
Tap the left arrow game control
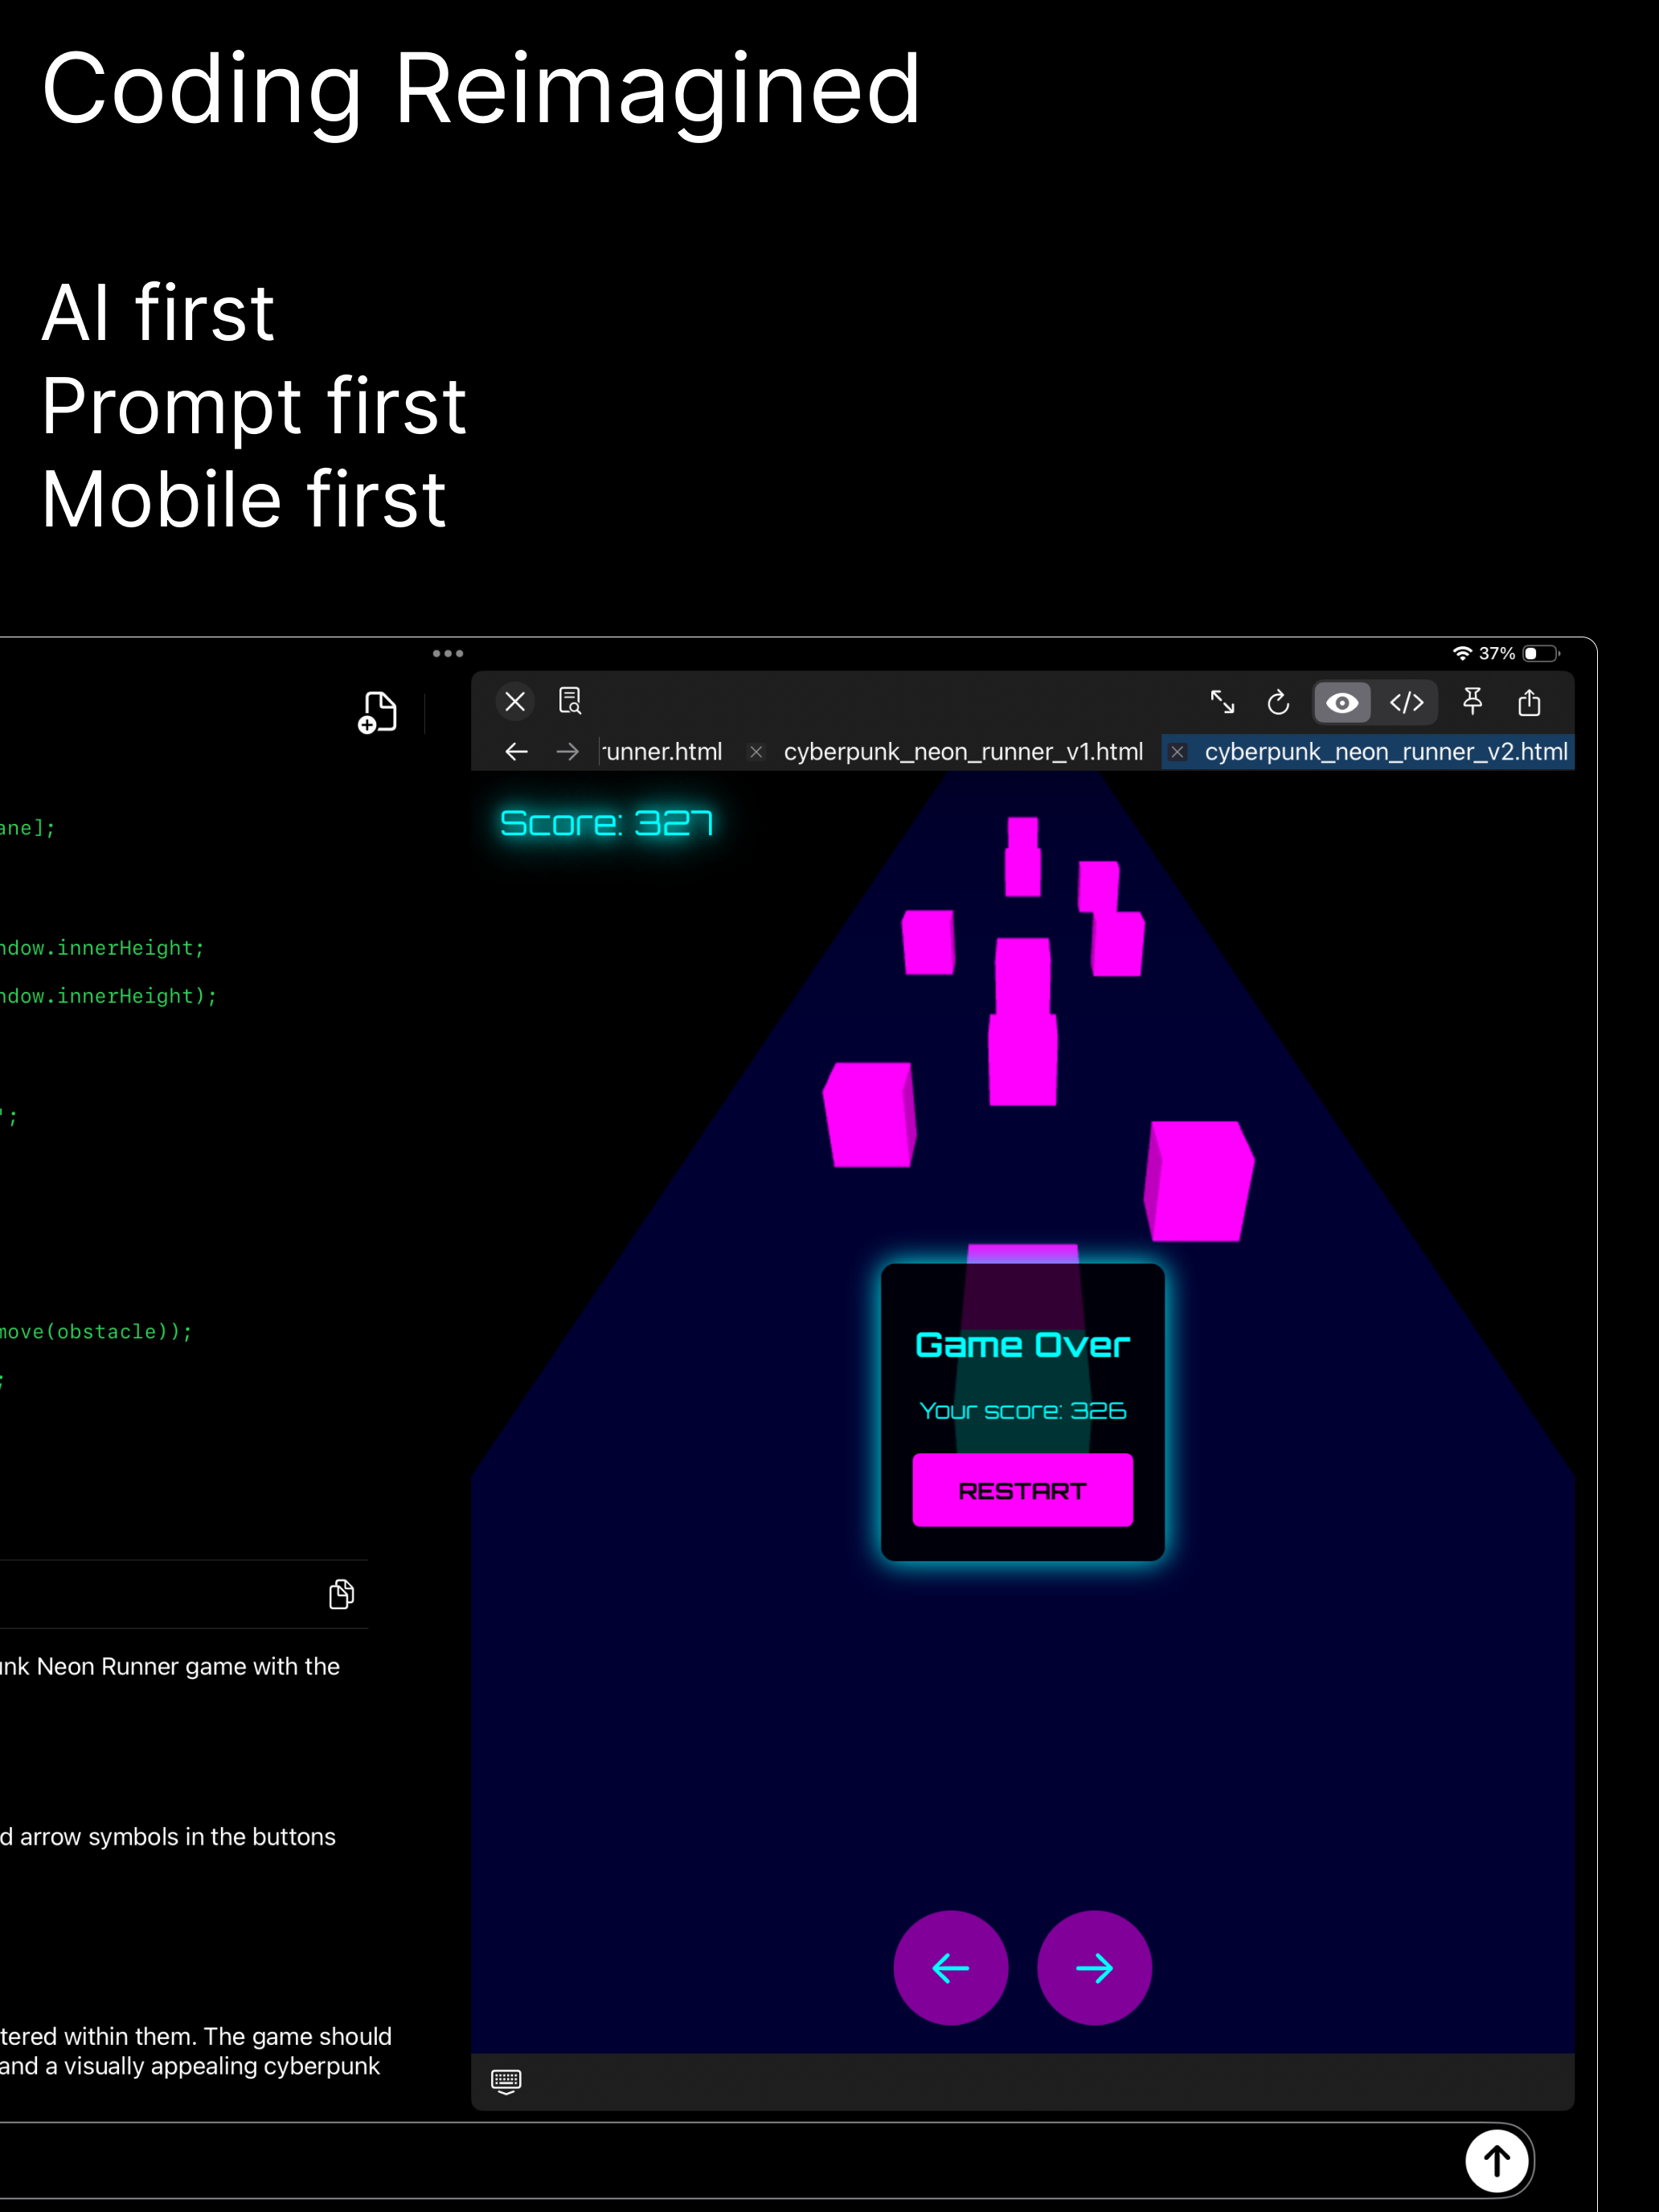(950, 1968)
